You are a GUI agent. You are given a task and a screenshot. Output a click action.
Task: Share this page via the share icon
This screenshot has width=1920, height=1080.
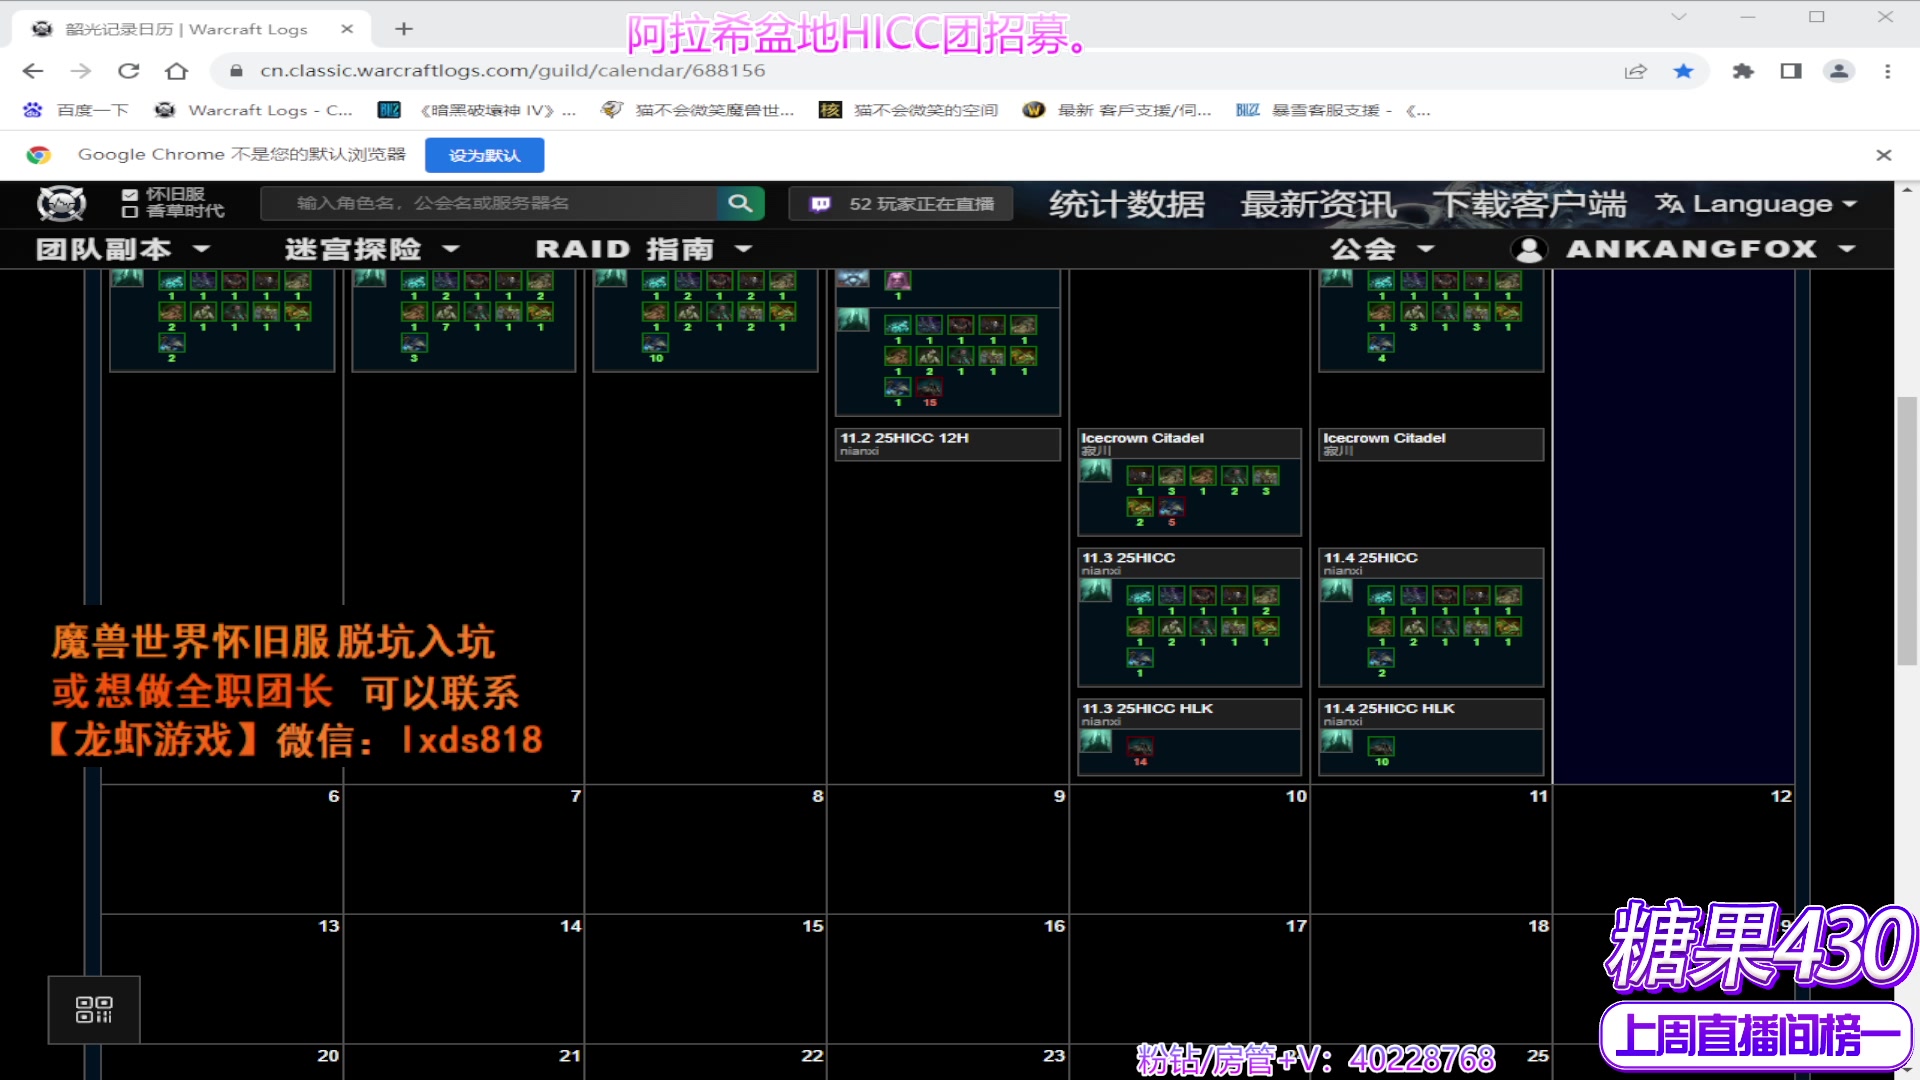point(1636,71)
